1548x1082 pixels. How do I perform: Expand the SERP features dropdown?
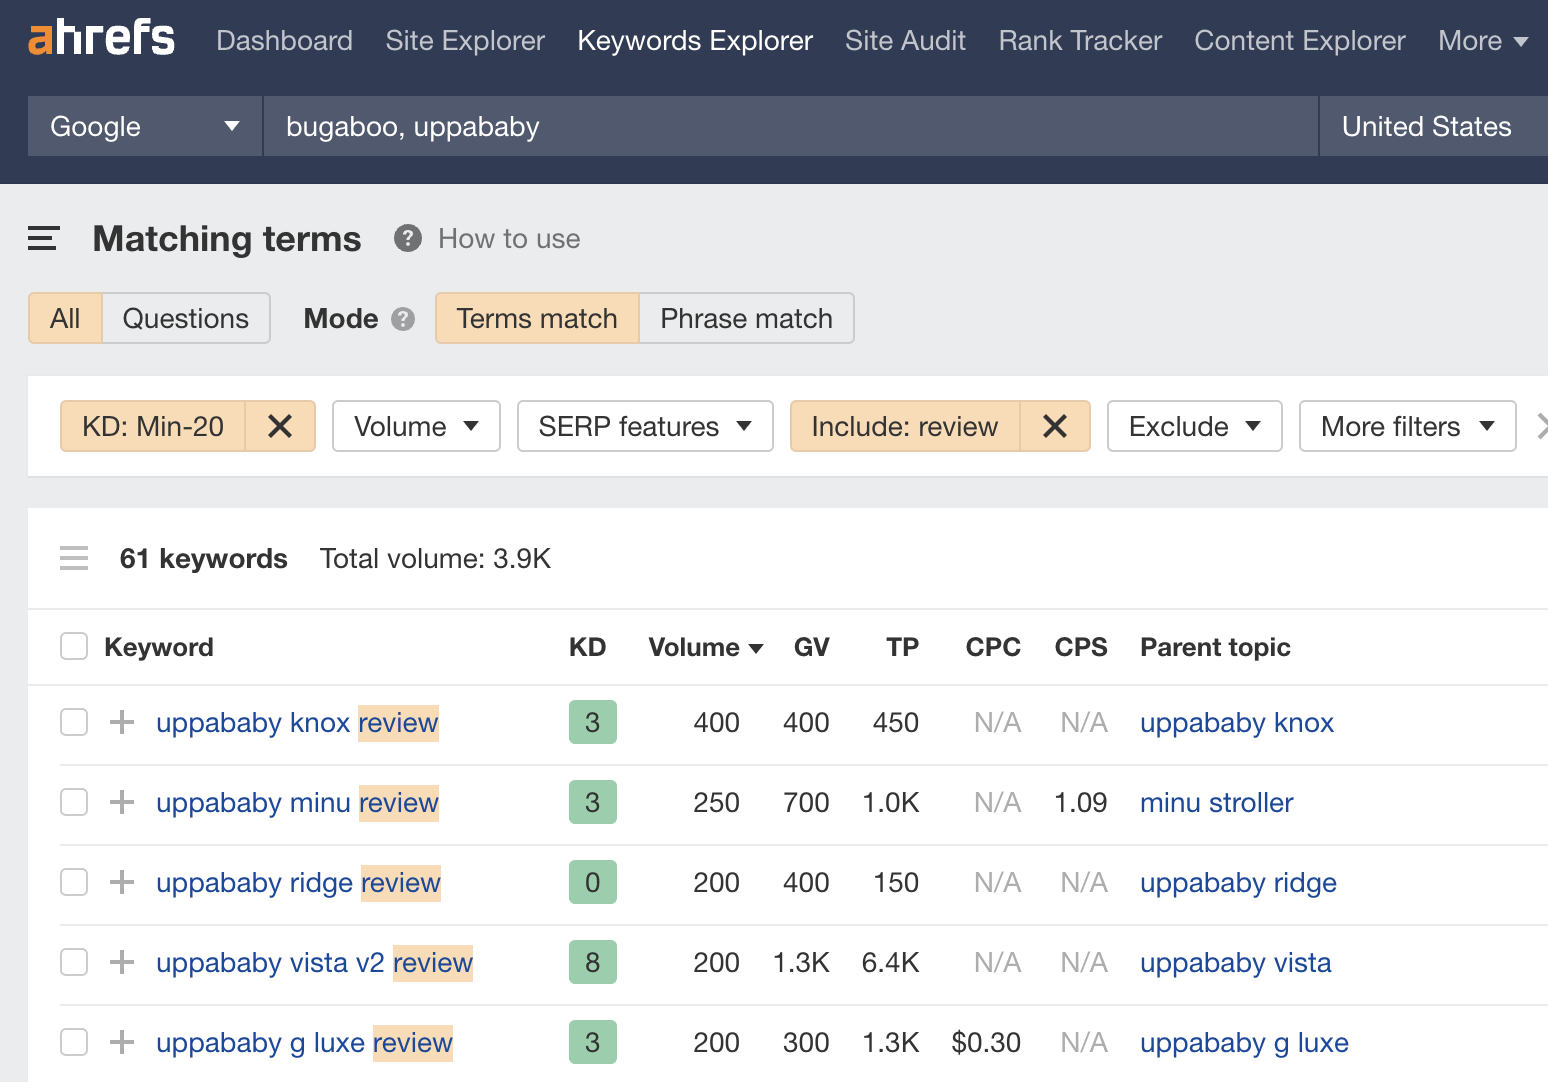tap(644, 426)
